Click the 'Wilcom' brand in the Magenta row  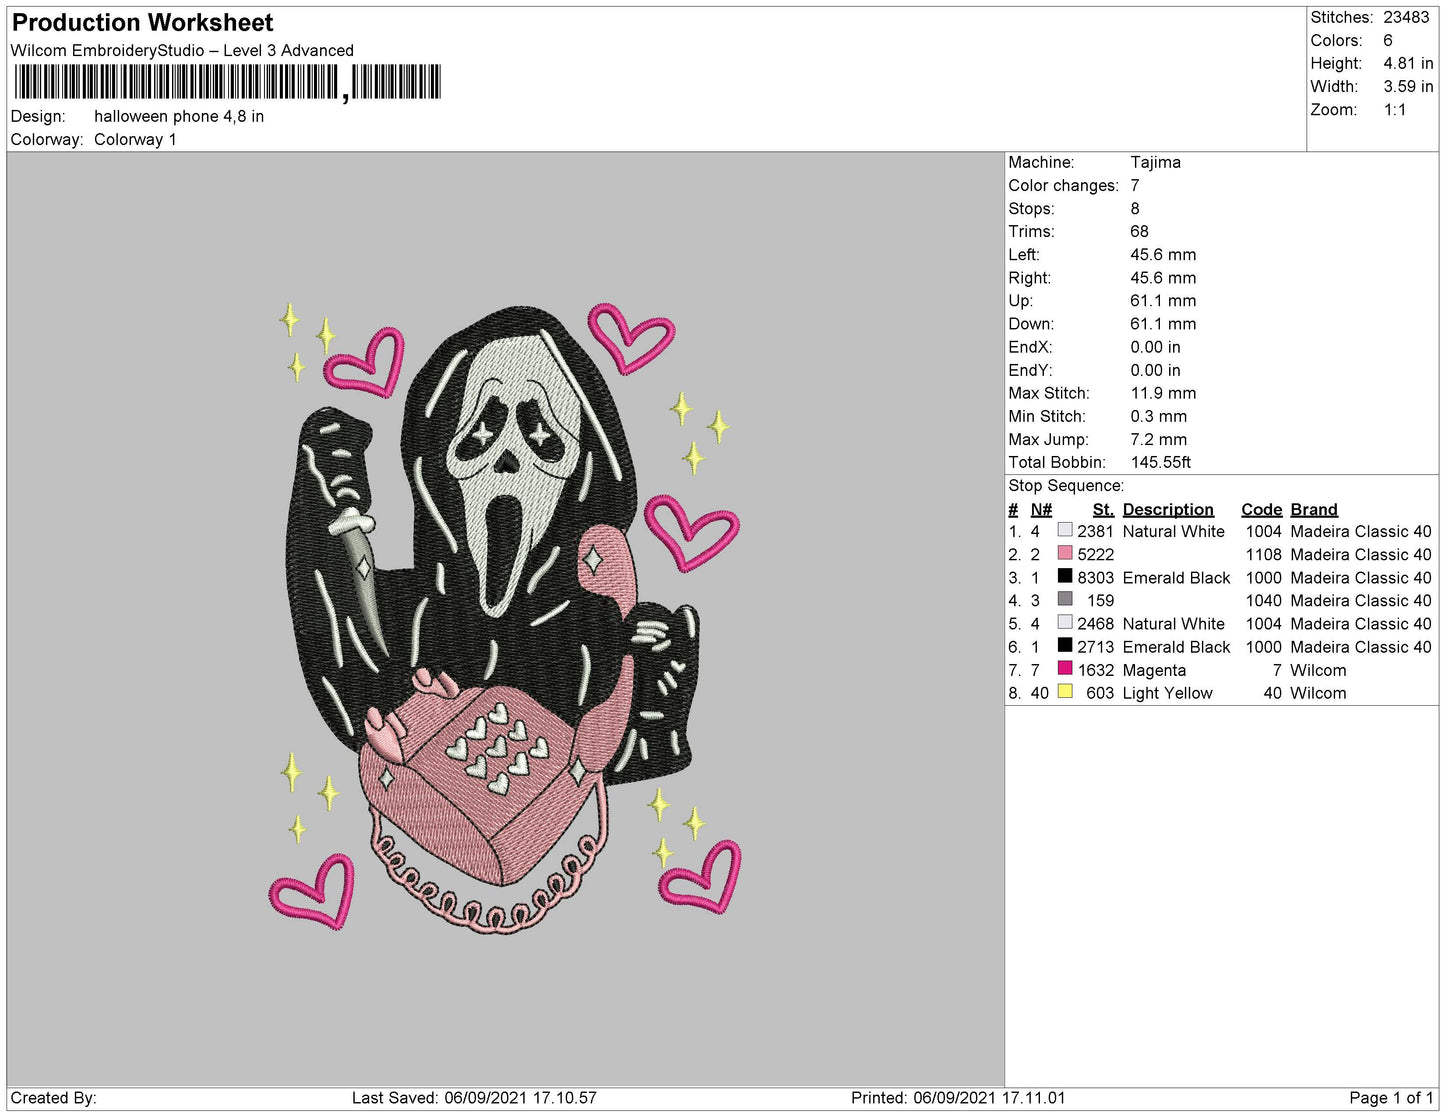point(1318,670)
